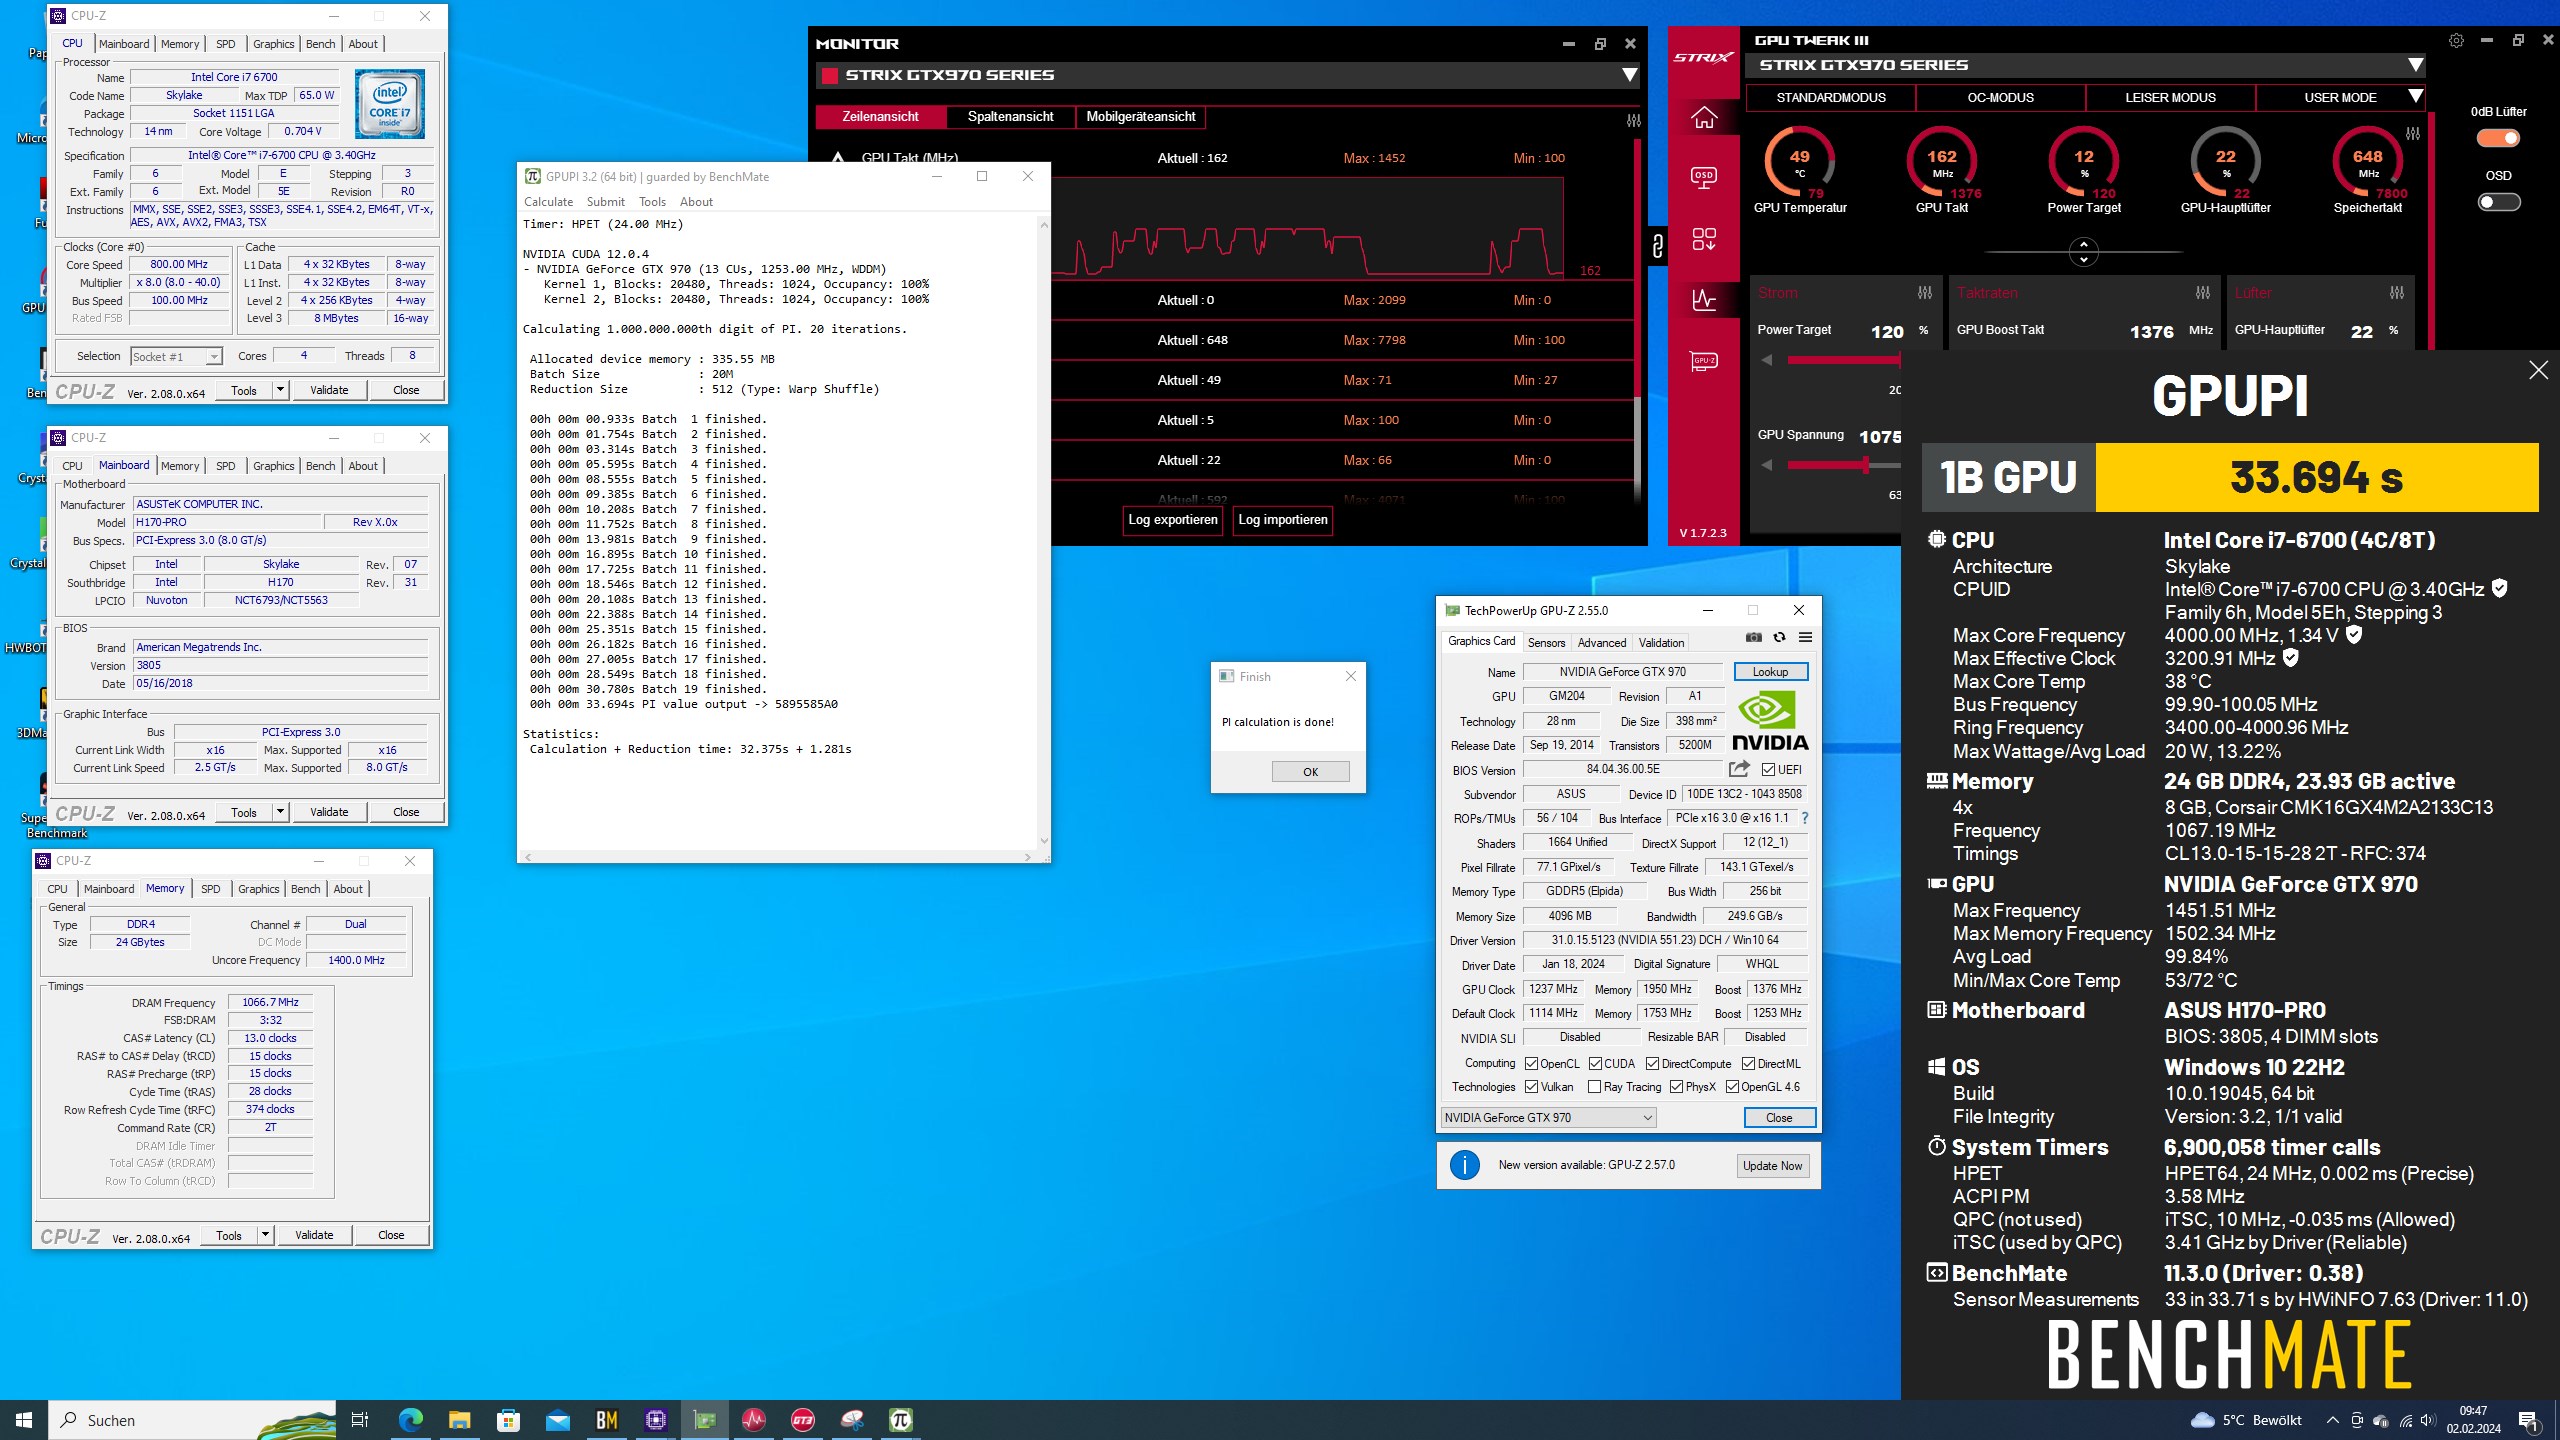The width and height of the screenshot is (2560, 1440).
Task: Toggle Ray Tracing checkbox in GPU-Z
Action: click(x=1594, y=1087)
